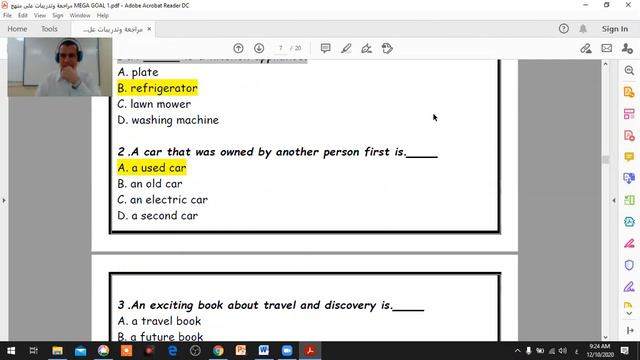Close the open document tab
Screen dimensions: 640x360
149,29
